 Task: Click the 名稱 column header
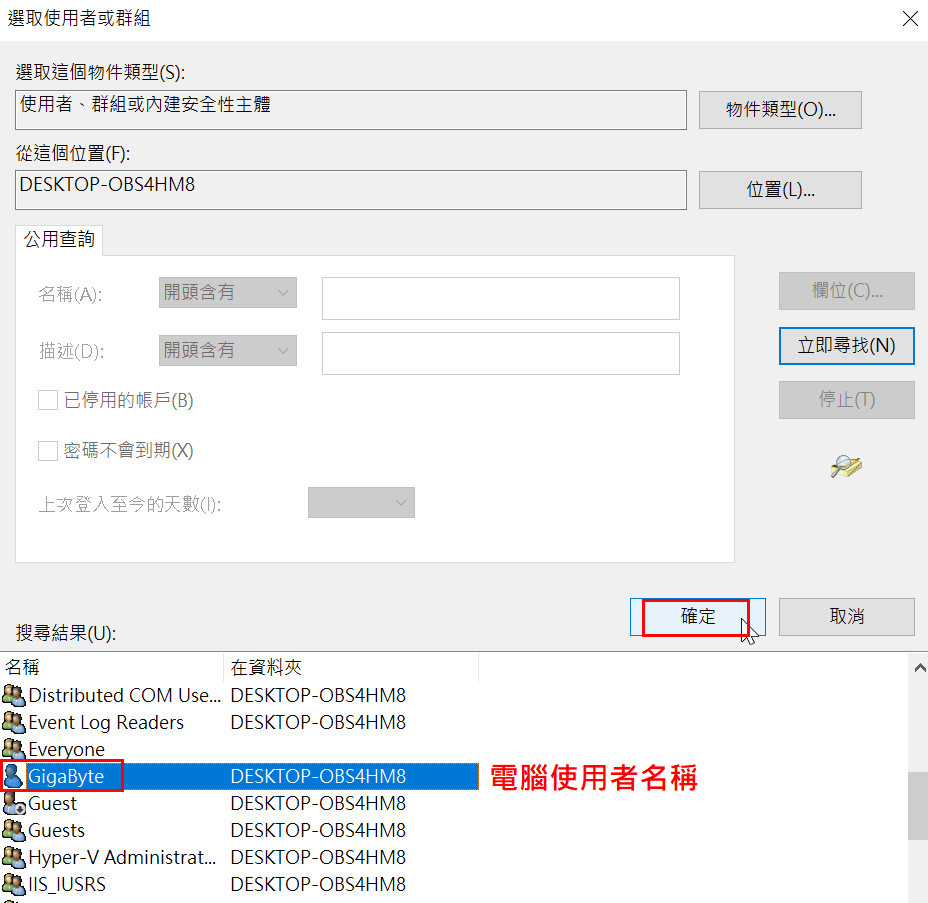click(112, 667)
